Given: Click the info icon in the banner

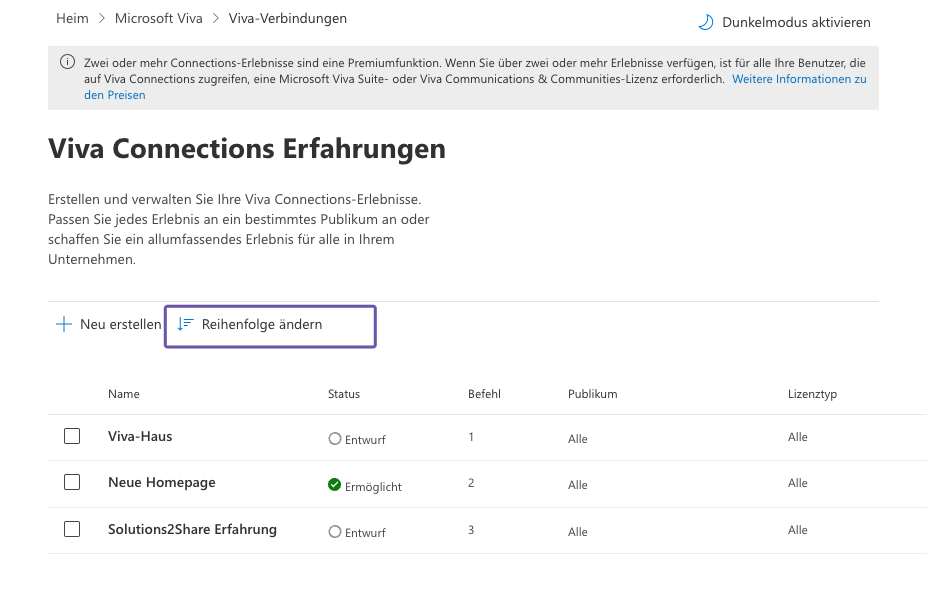Looking at the screenshot, I should click(67, 61).
